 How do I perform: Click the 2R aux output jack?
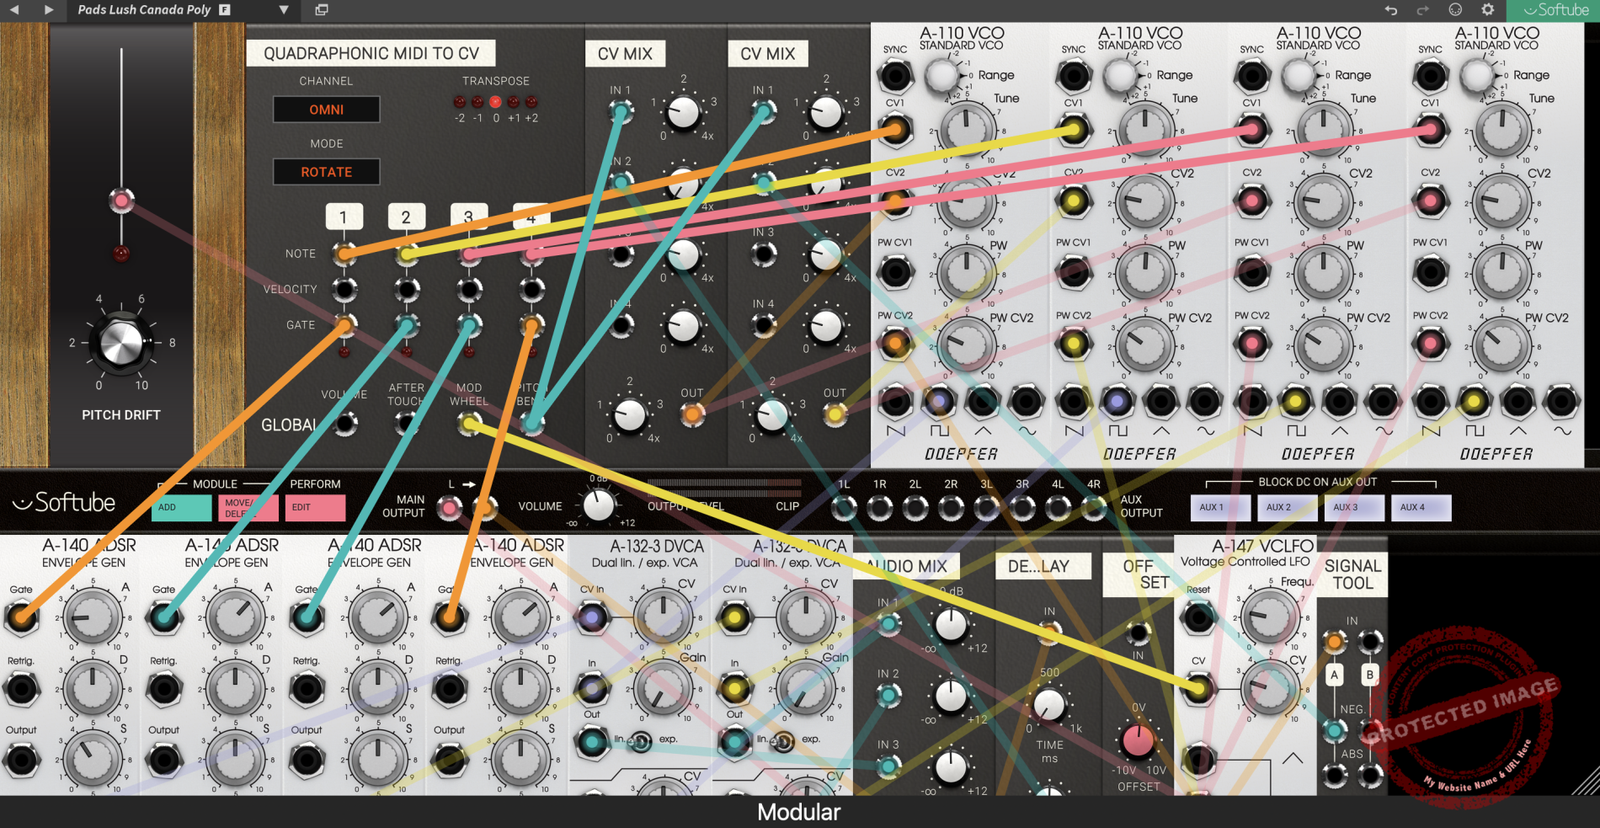pyautogui.click(x=951, y=508)
